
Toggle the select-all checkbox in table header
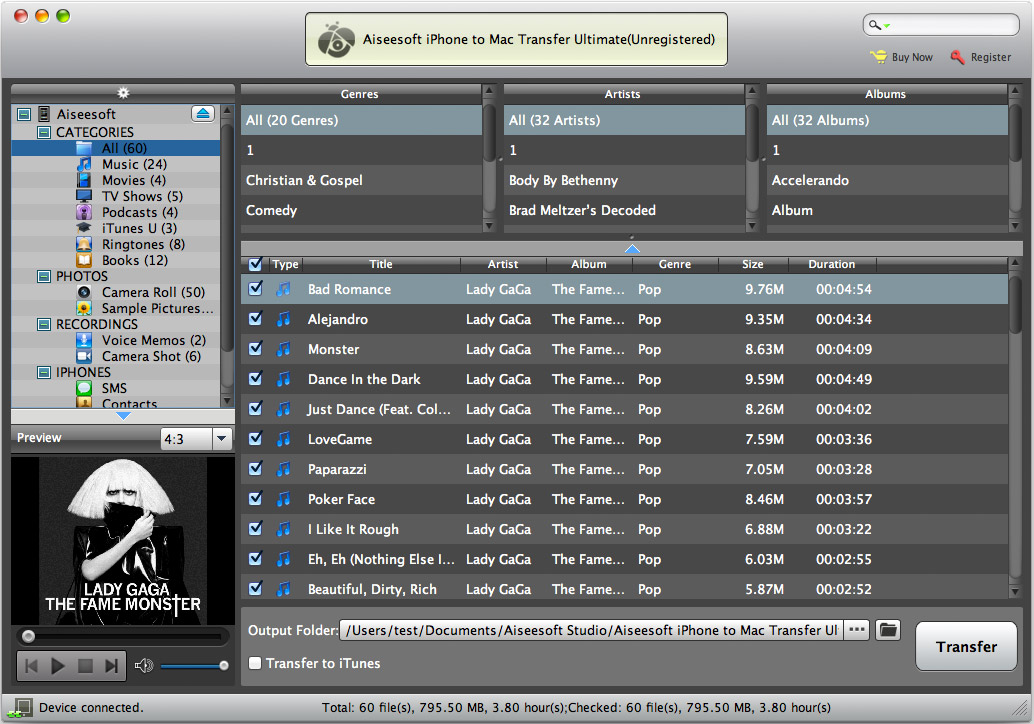(x=256, y=264)
